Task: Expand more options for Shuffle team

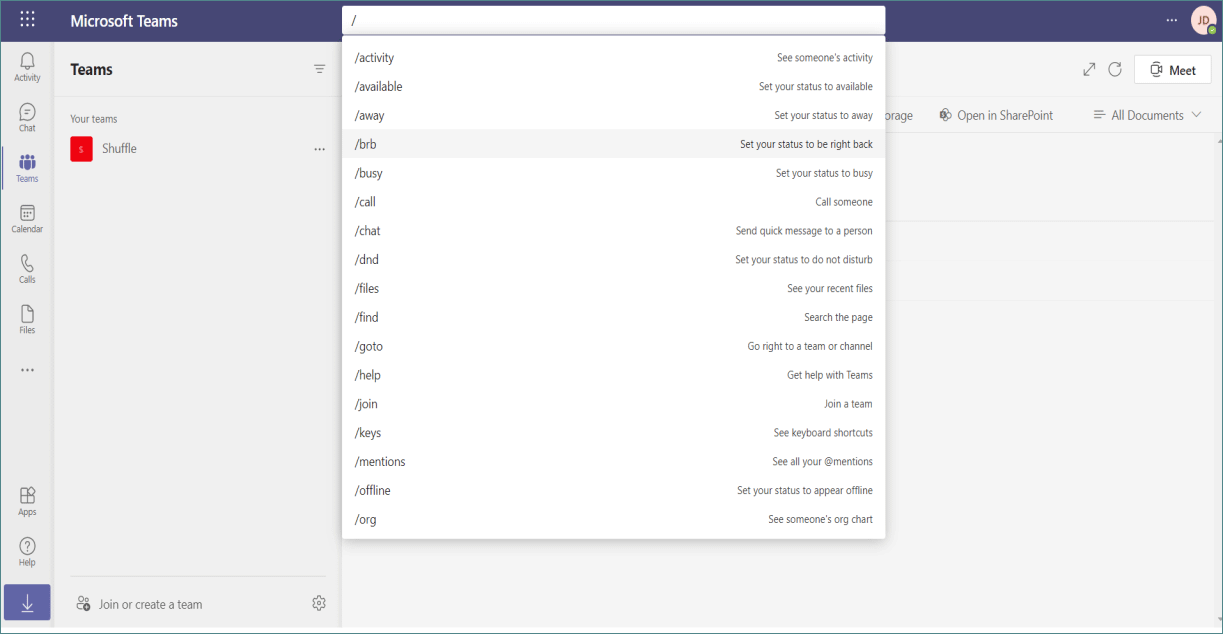Action: click(x=319, y=148)
